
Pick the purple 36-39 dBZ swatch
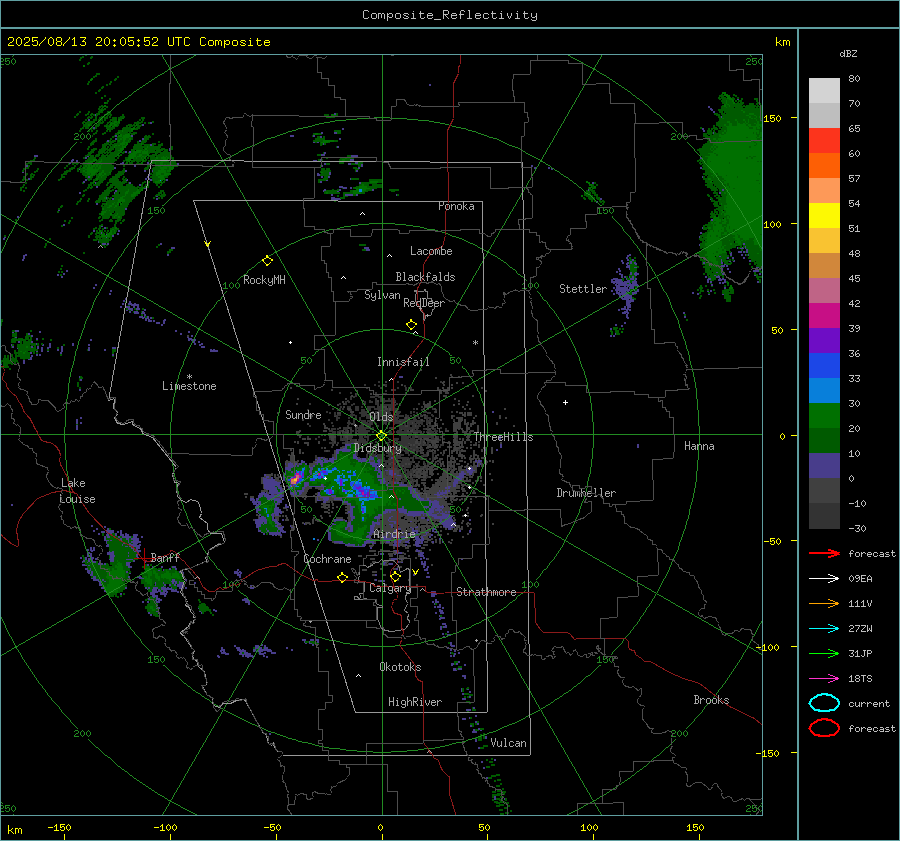(824, 341)
